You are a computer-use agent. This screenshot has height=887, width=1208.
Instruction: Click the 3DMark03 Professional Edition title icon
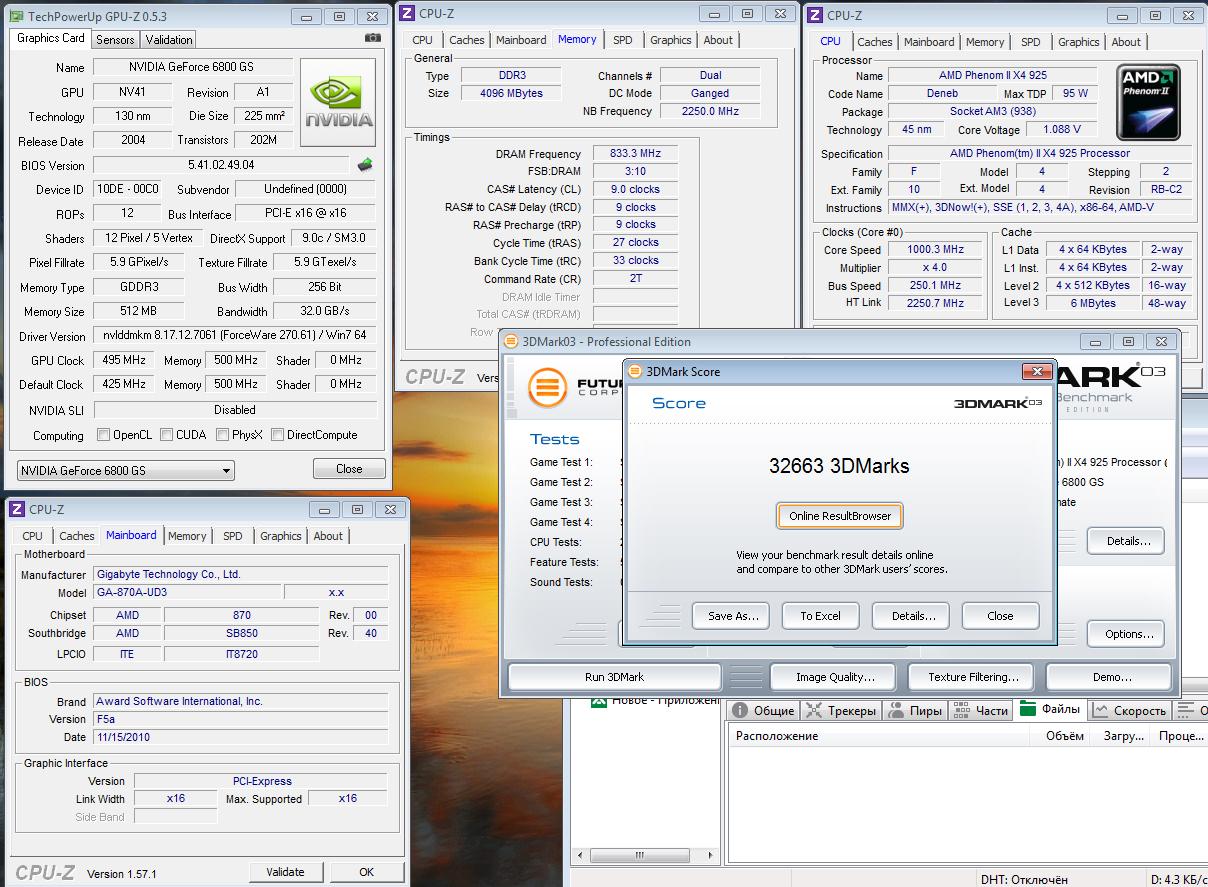point(510,341)
